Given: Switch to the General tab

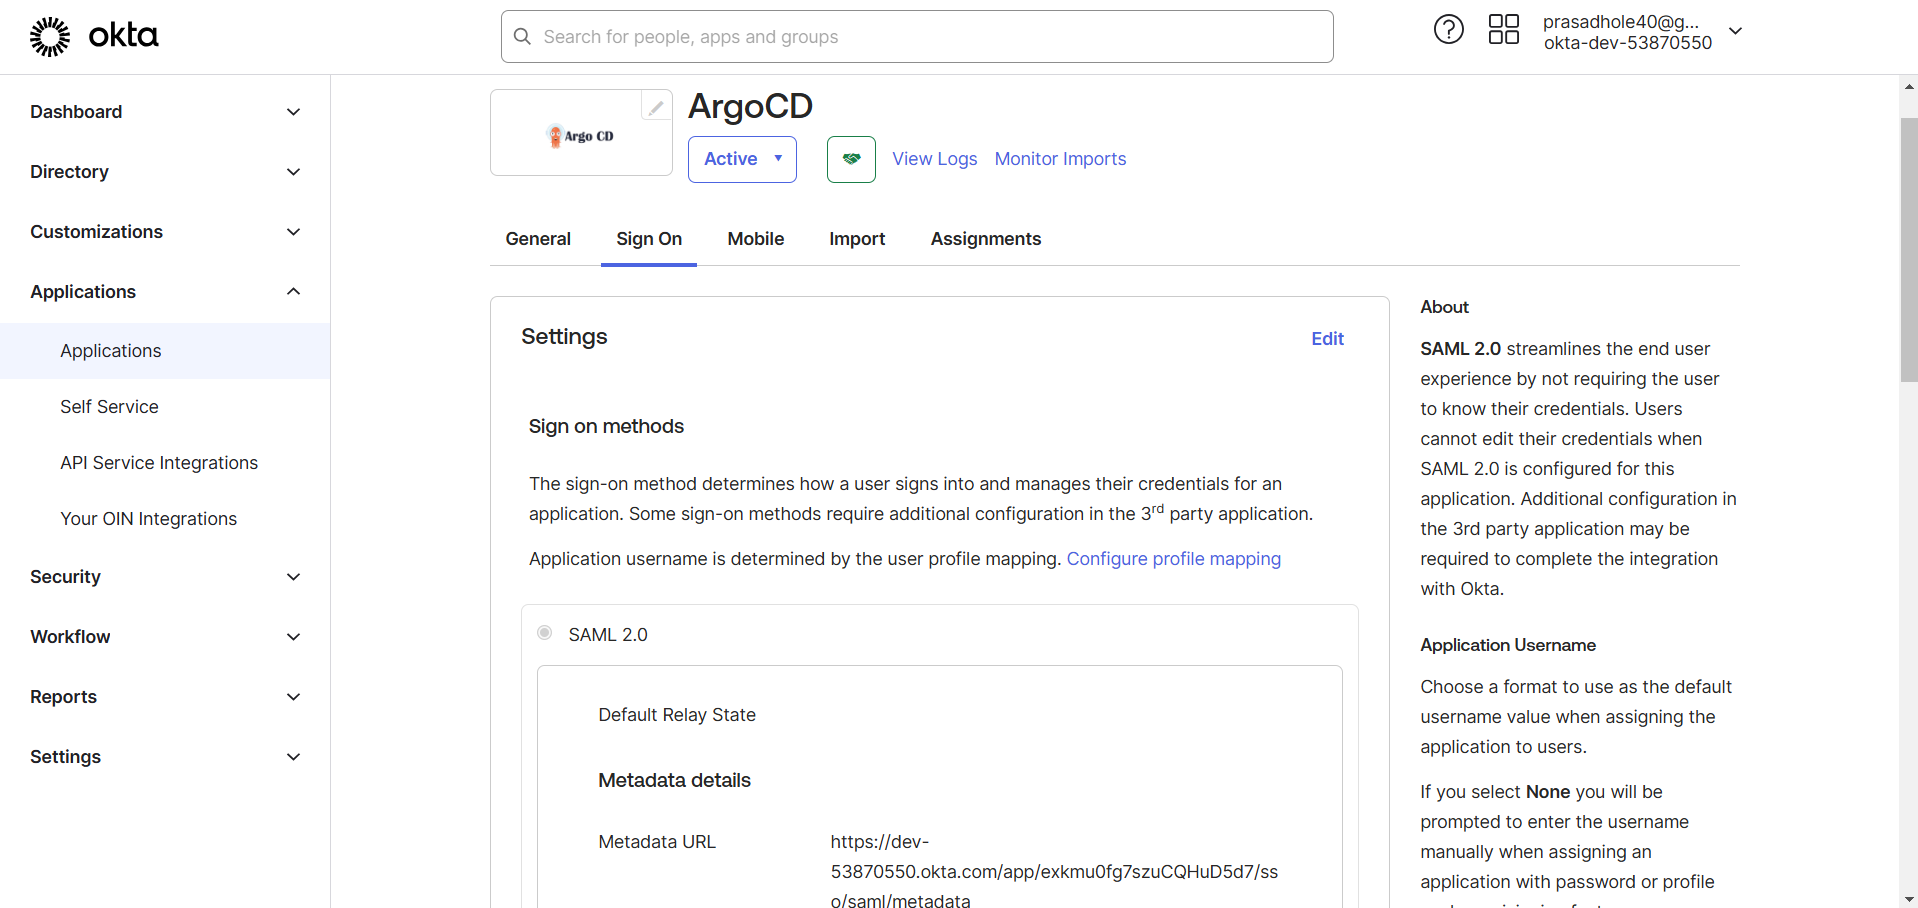Looking at the screenshot, I should (538, 239).
